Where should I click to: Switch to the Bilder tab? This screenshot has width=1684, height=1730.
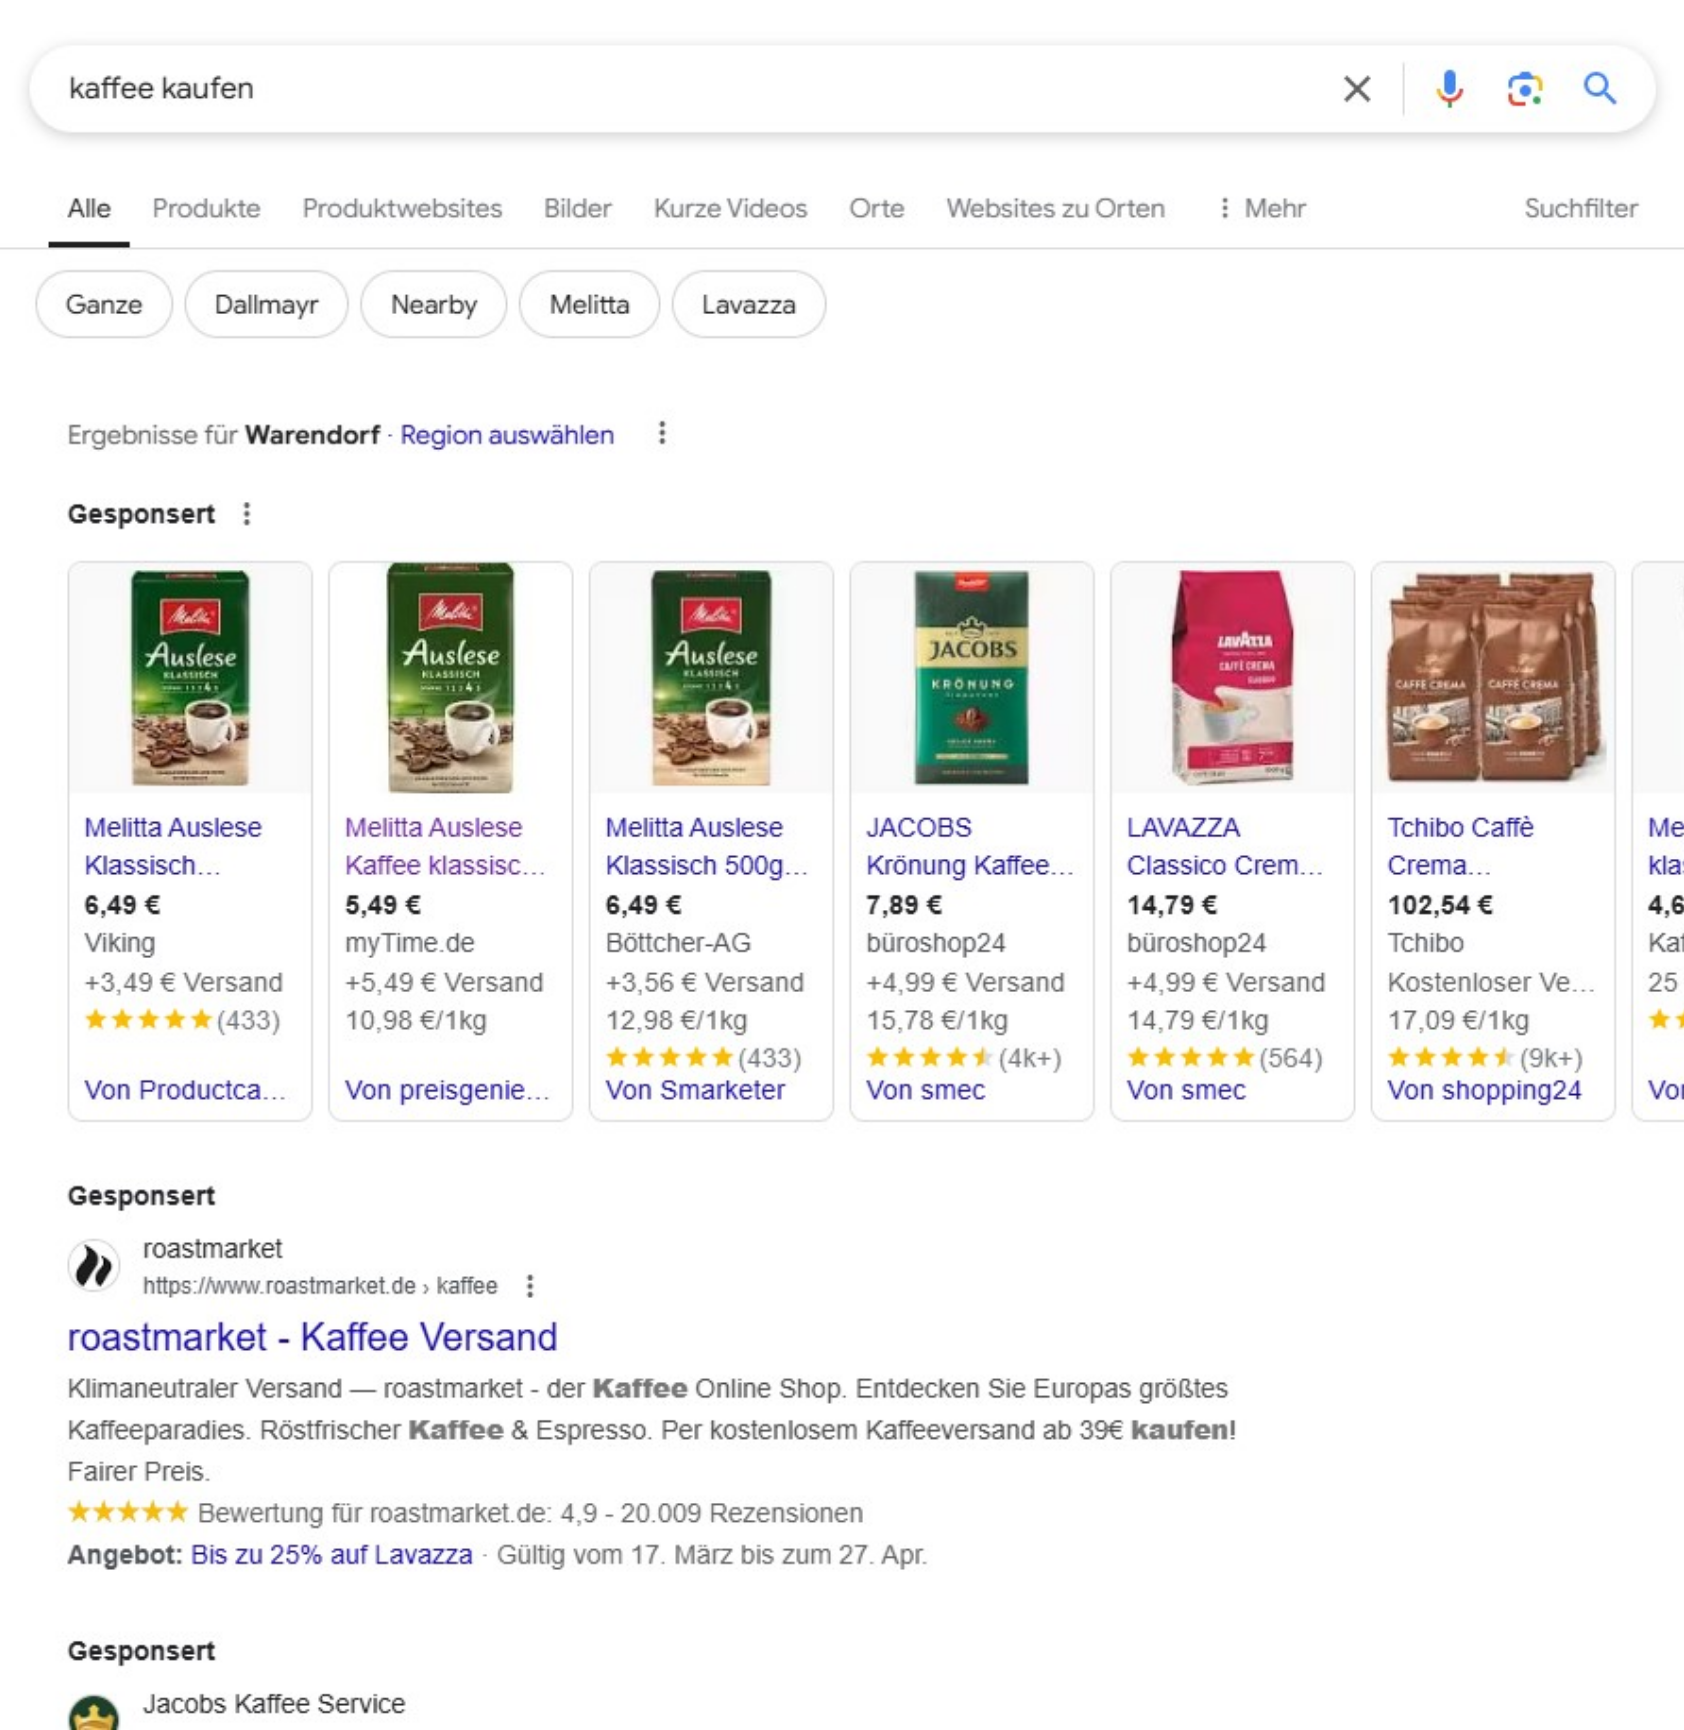tap(577, 208)
